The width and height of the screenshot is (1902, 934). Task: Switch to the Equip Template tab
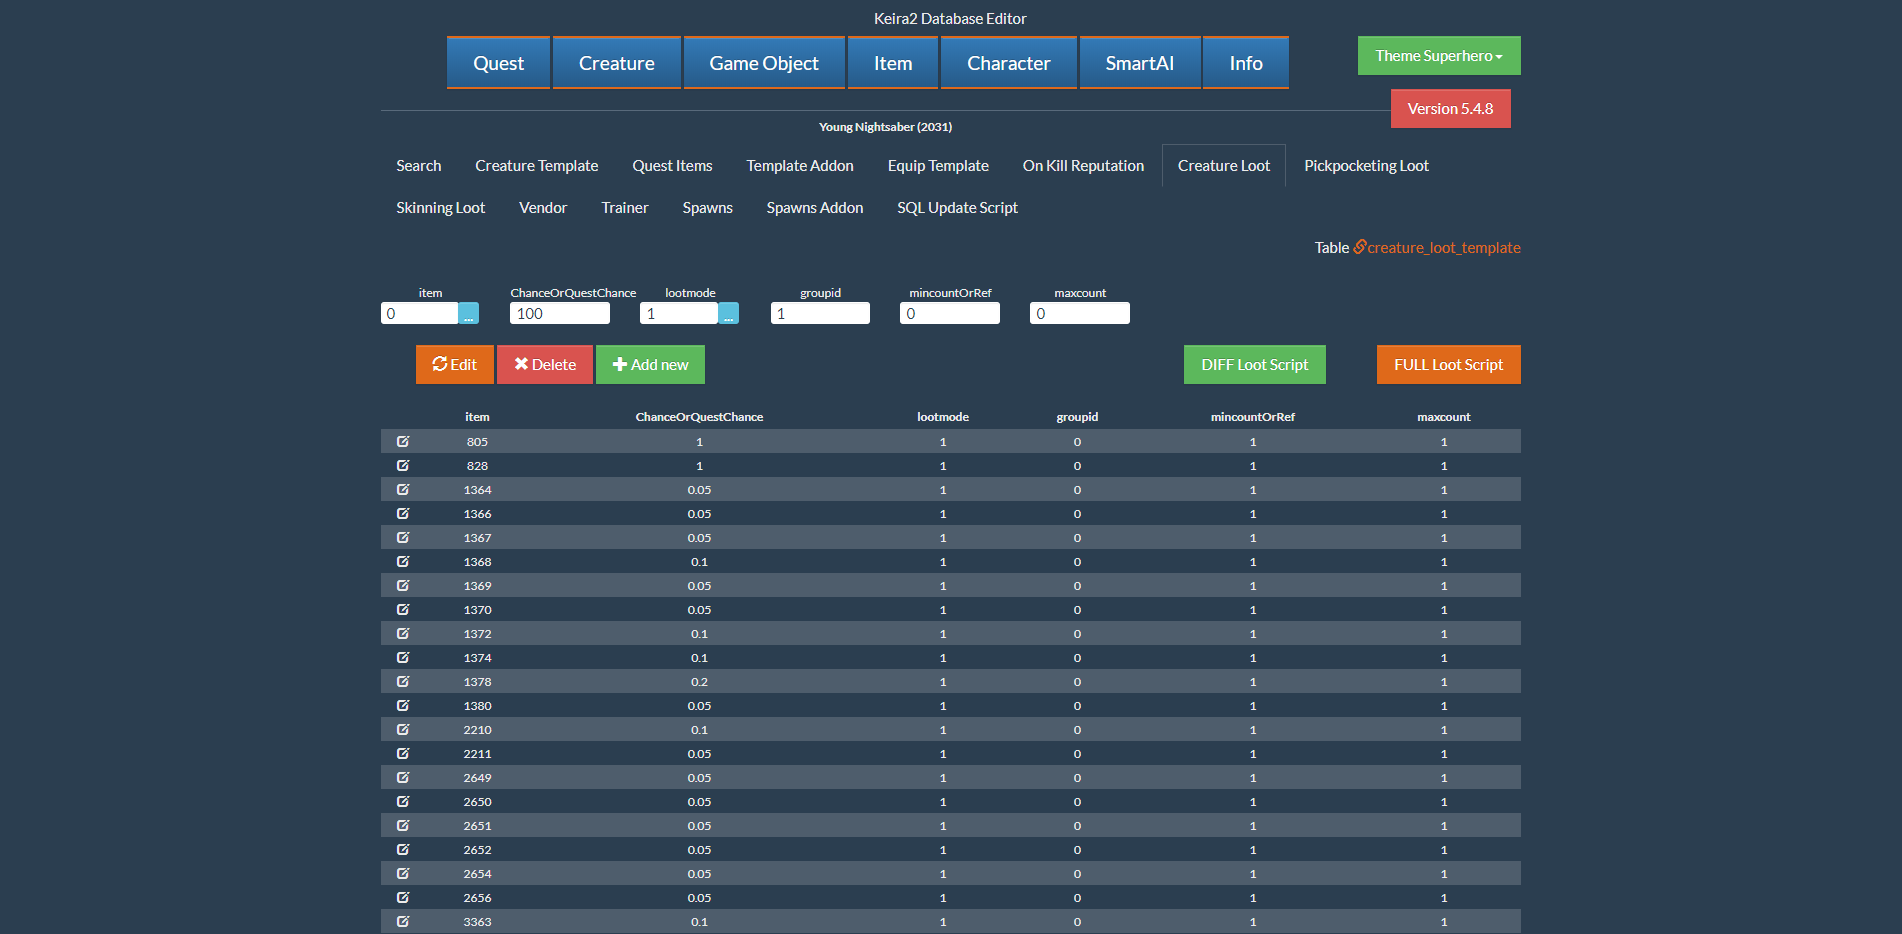(x=938, y=166)
